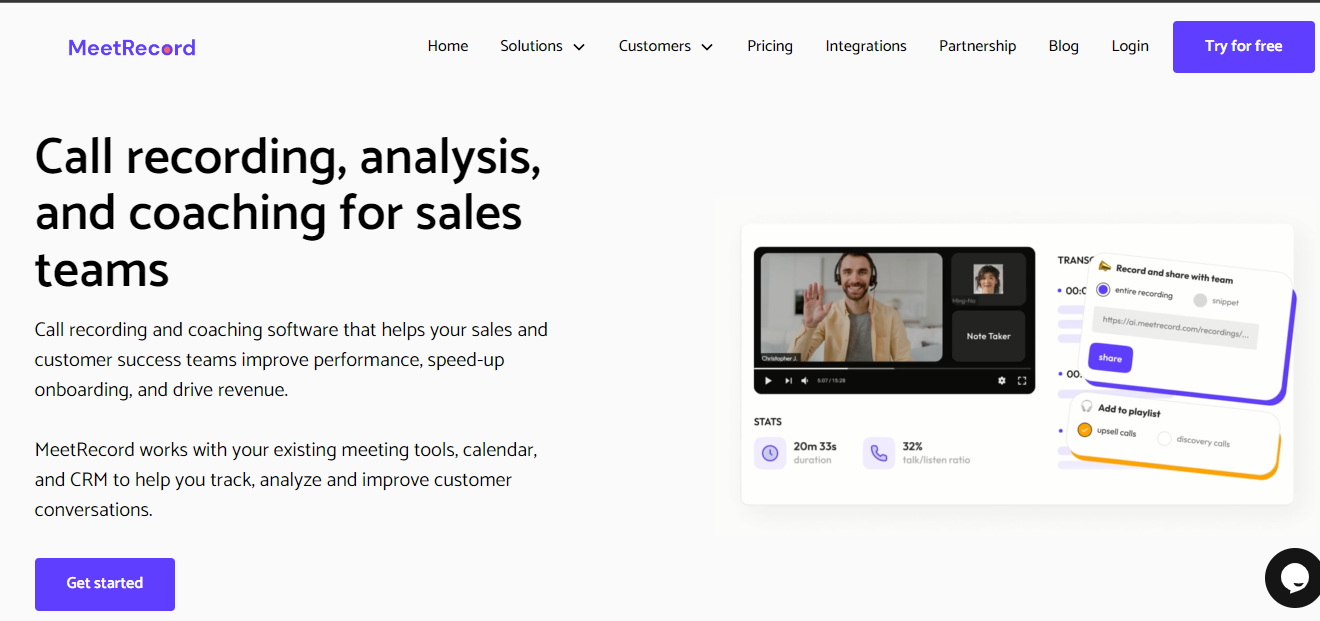Click the Get started button

pyautogui.click(x=105, y=584)
